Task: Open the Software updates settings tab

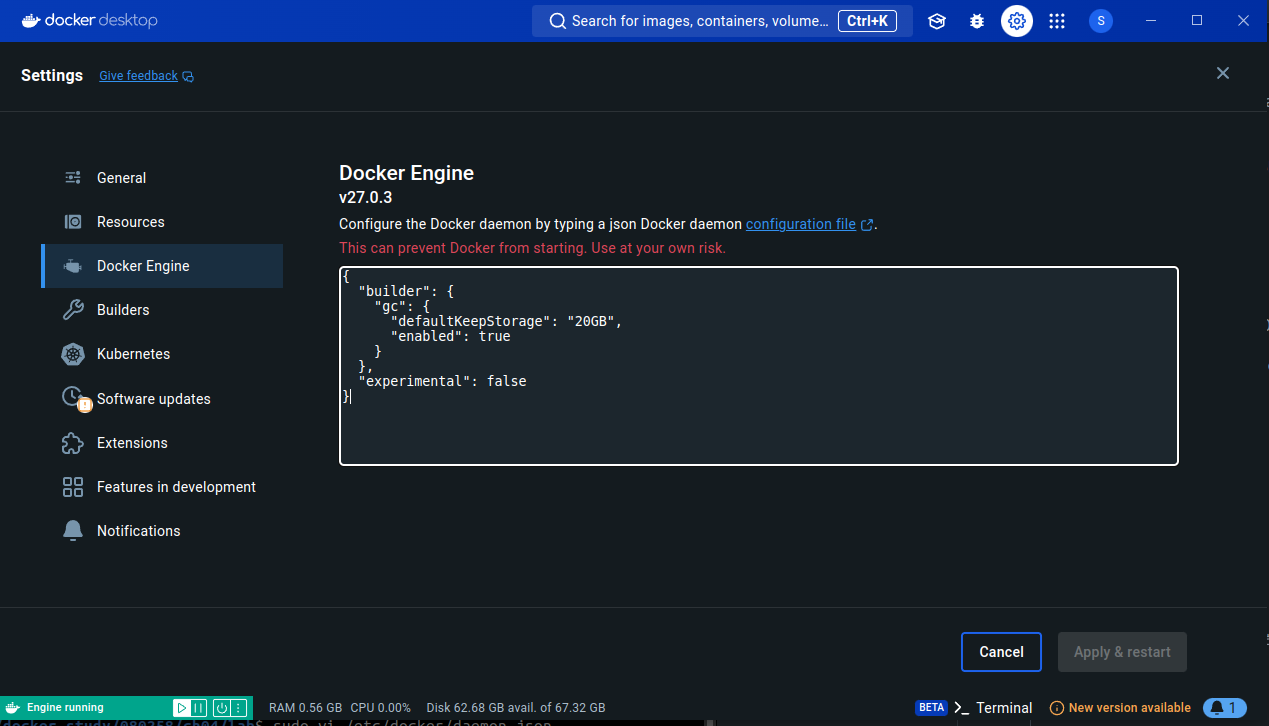Action: (162, 398)
